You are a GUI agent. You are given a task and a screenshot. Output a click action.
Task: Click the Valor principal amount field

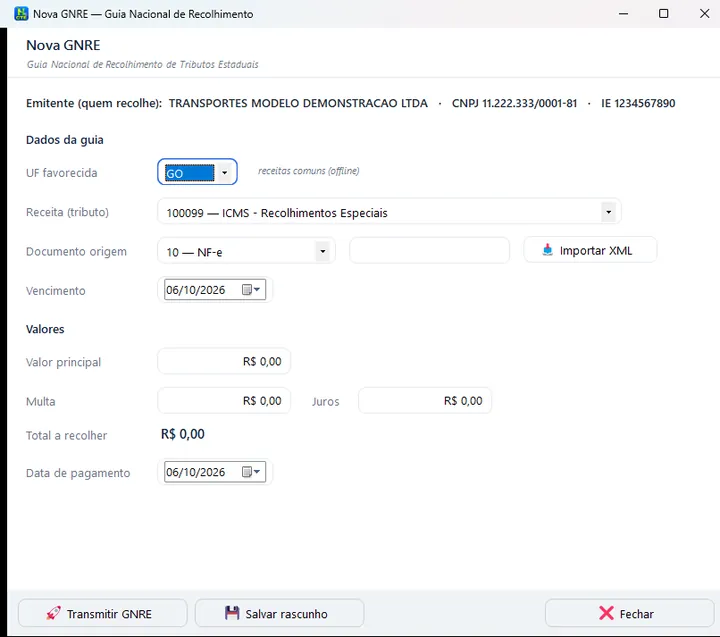tap(224, 361)
